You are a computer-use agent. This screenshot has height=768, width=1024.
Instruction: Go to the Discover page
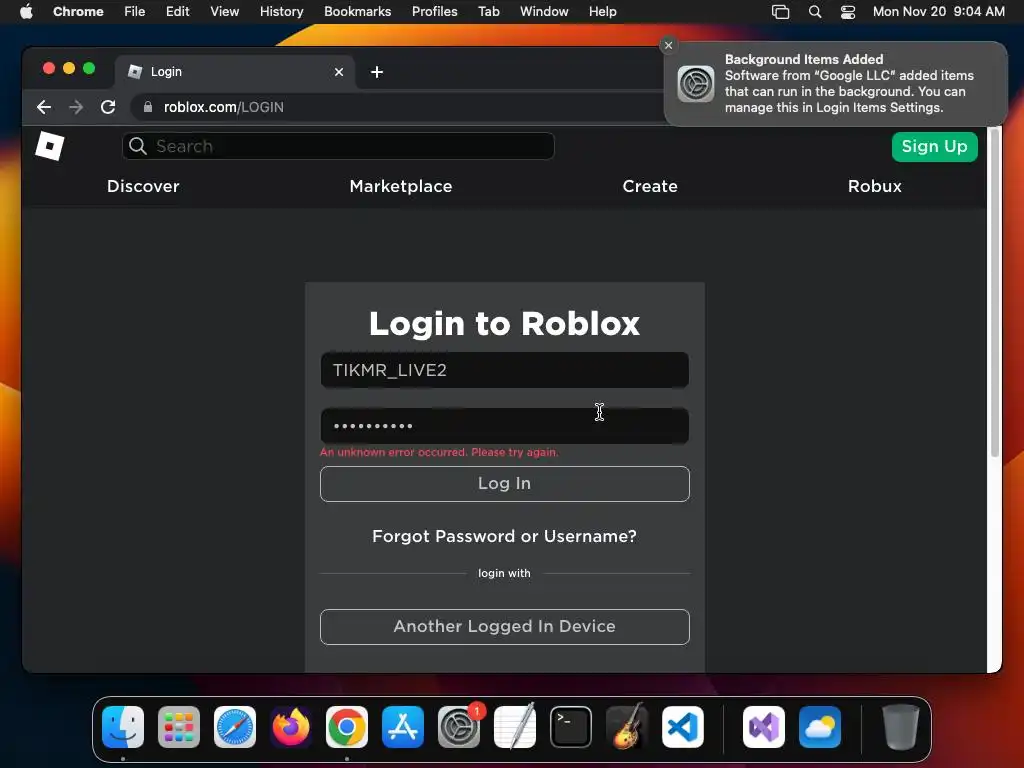point(143,186)
